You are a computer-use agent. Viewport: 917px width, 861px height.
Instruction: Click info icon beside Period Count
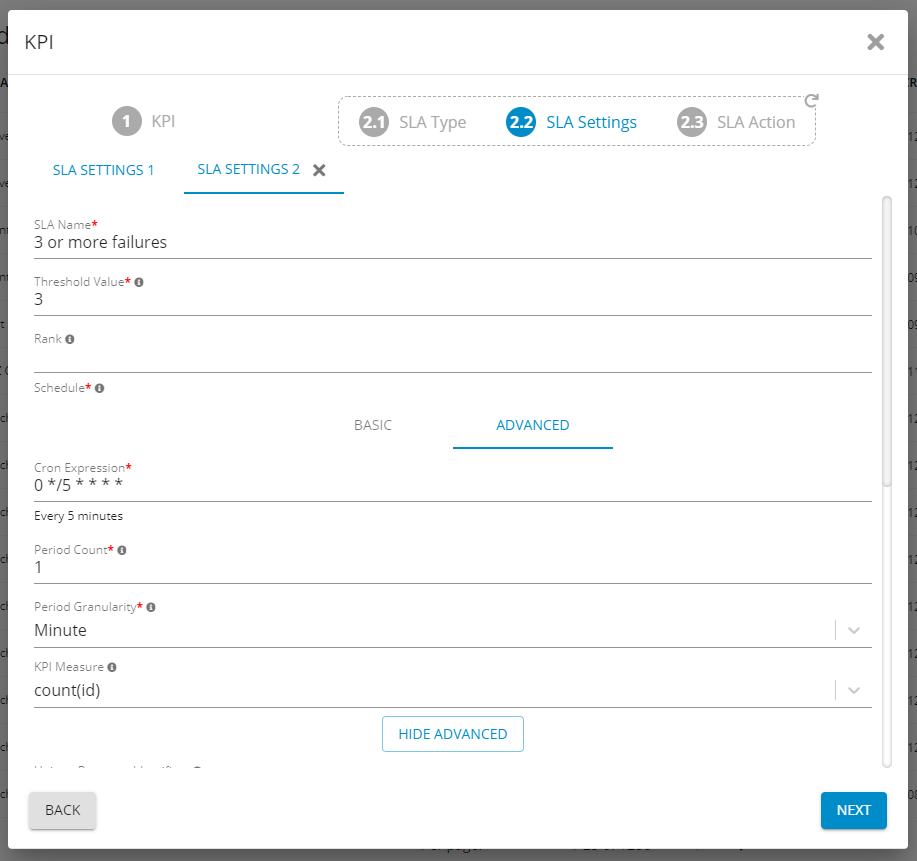click(122, 550)
